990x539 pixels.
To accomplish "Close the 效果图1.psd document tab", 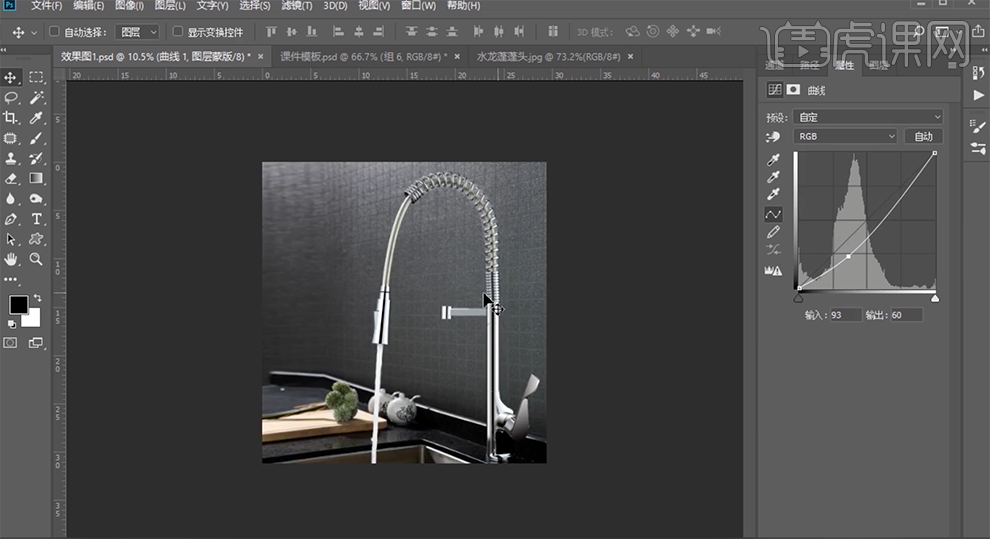I will (260, 57).
